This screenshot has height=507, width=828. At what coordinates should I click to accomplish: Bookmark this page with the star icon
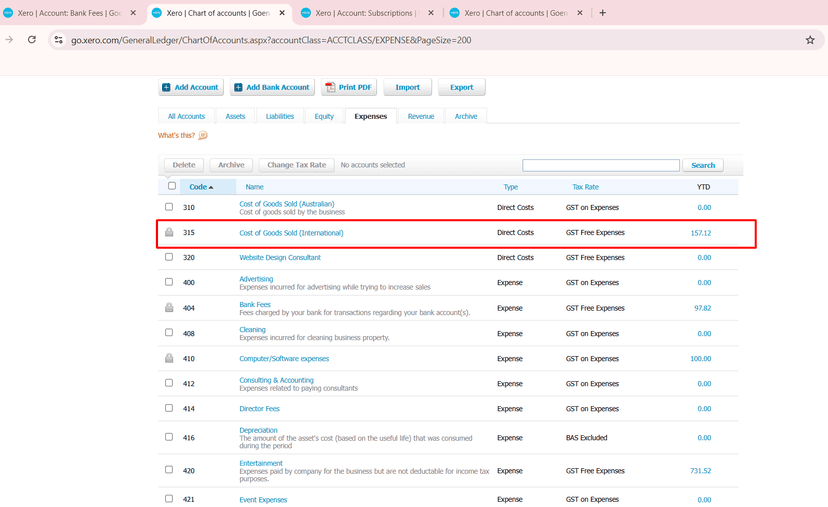click(809, 40)
